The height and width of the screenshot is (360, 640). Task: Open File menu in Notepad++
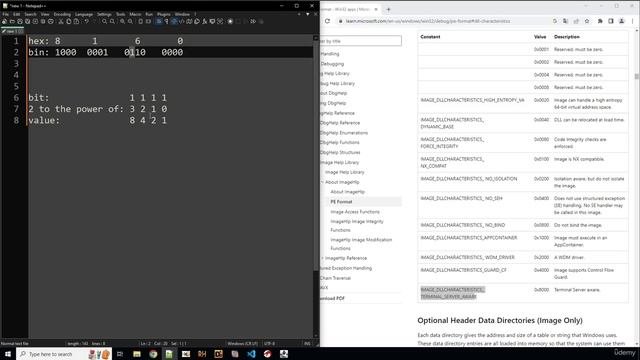(x=6, y=14)
